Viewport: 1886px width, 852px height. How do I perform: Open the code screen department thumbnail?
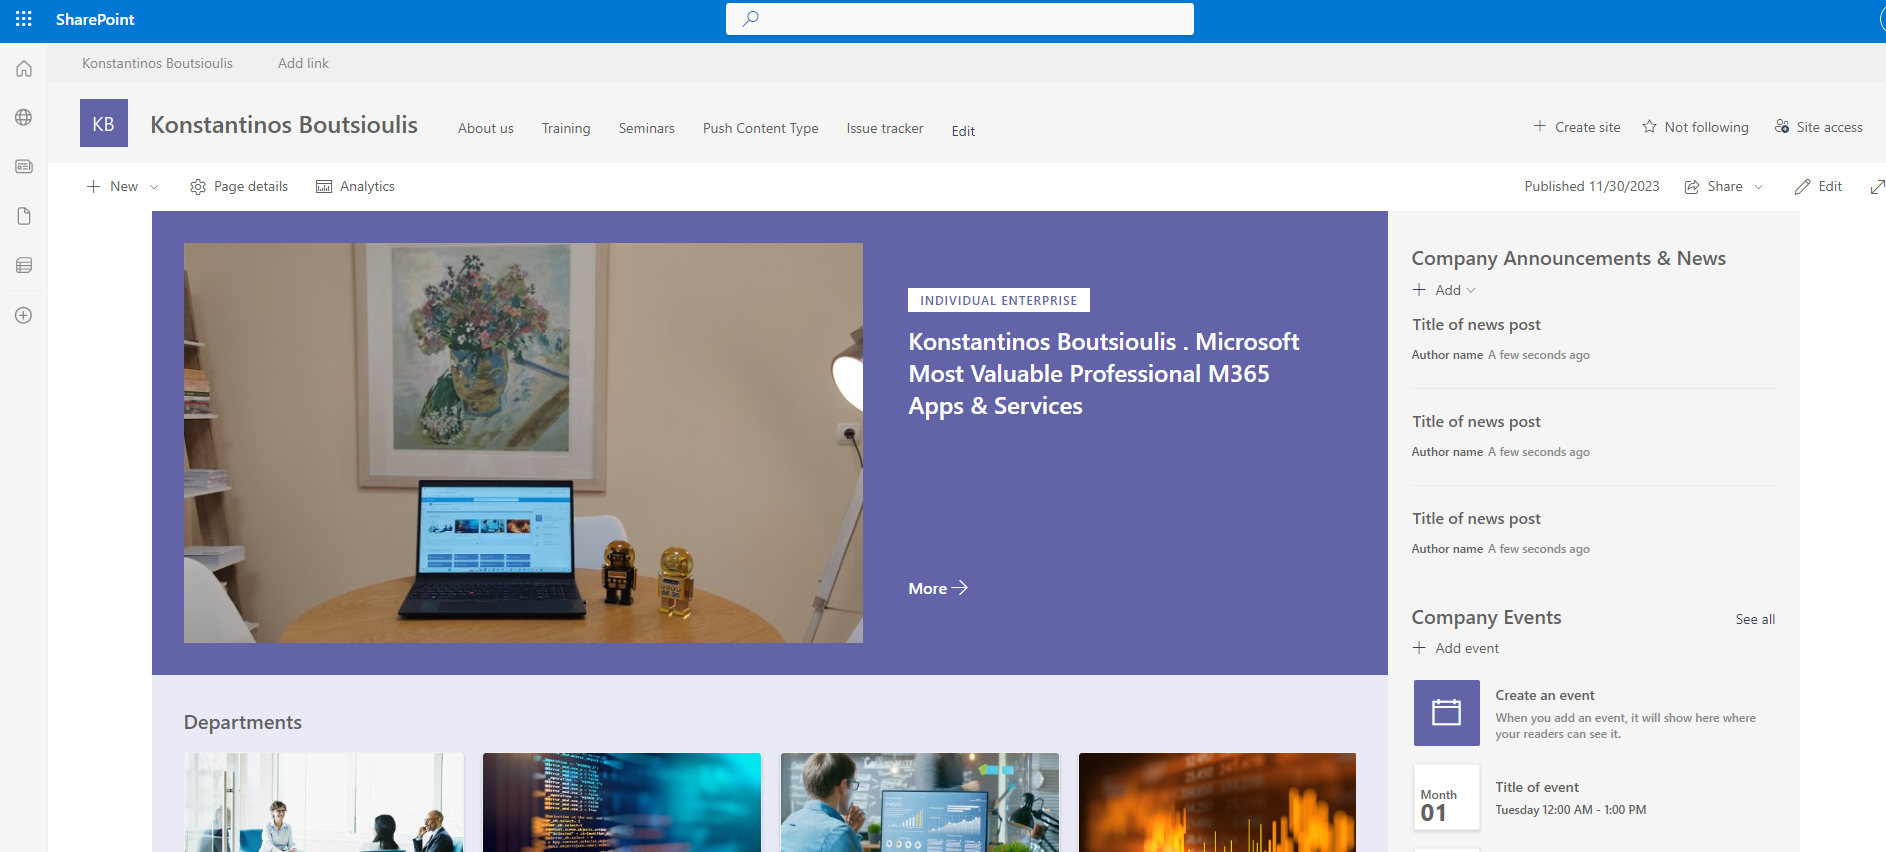point(622,803)
